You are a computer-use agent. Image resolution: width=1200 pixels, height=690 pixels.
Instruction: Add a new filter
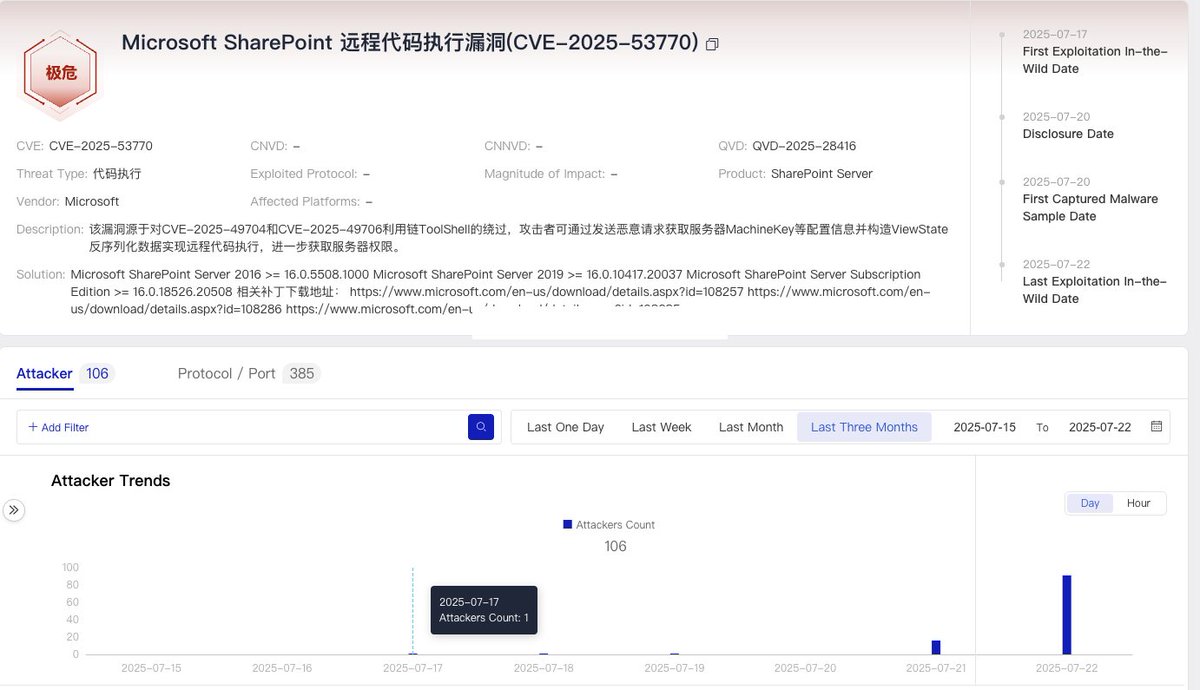point(58,427)
